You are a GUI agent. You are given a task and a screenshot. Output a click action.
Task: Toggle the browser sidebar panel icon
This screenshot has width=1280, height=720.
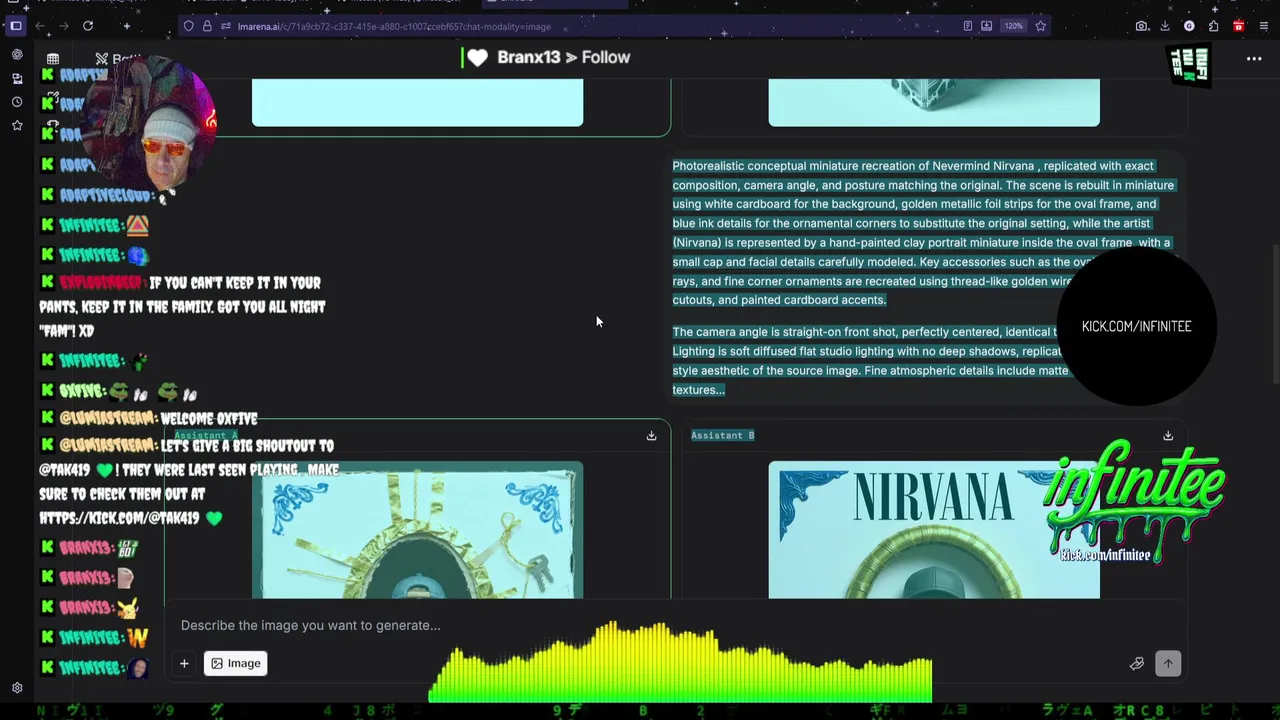(x=16, y=26)
